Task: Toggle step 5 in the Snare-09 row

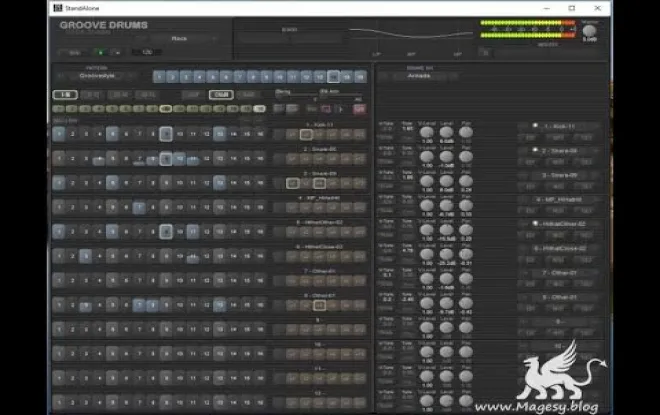Action: pos(112,183)
